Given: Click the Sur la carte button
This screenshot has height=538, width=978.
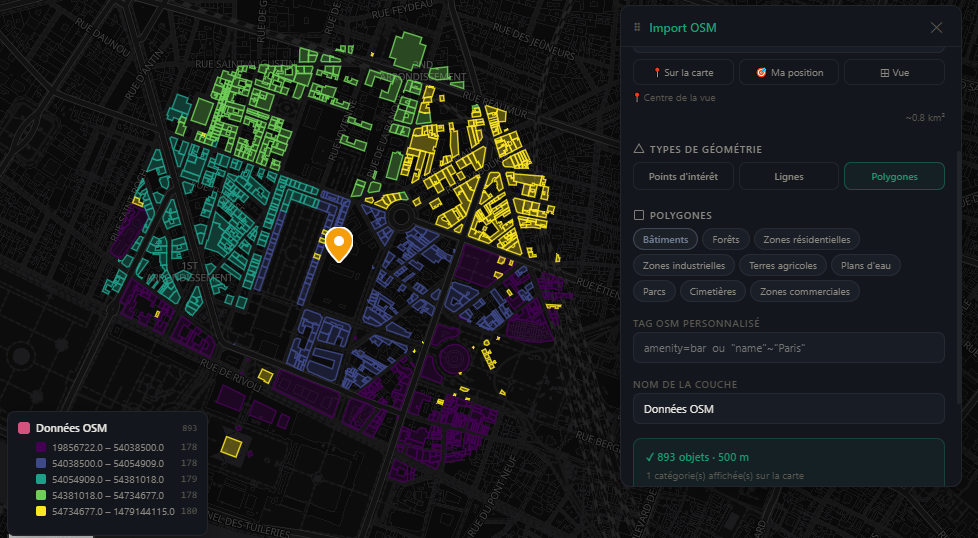Looking at the screenshot, I should point(683,72).
